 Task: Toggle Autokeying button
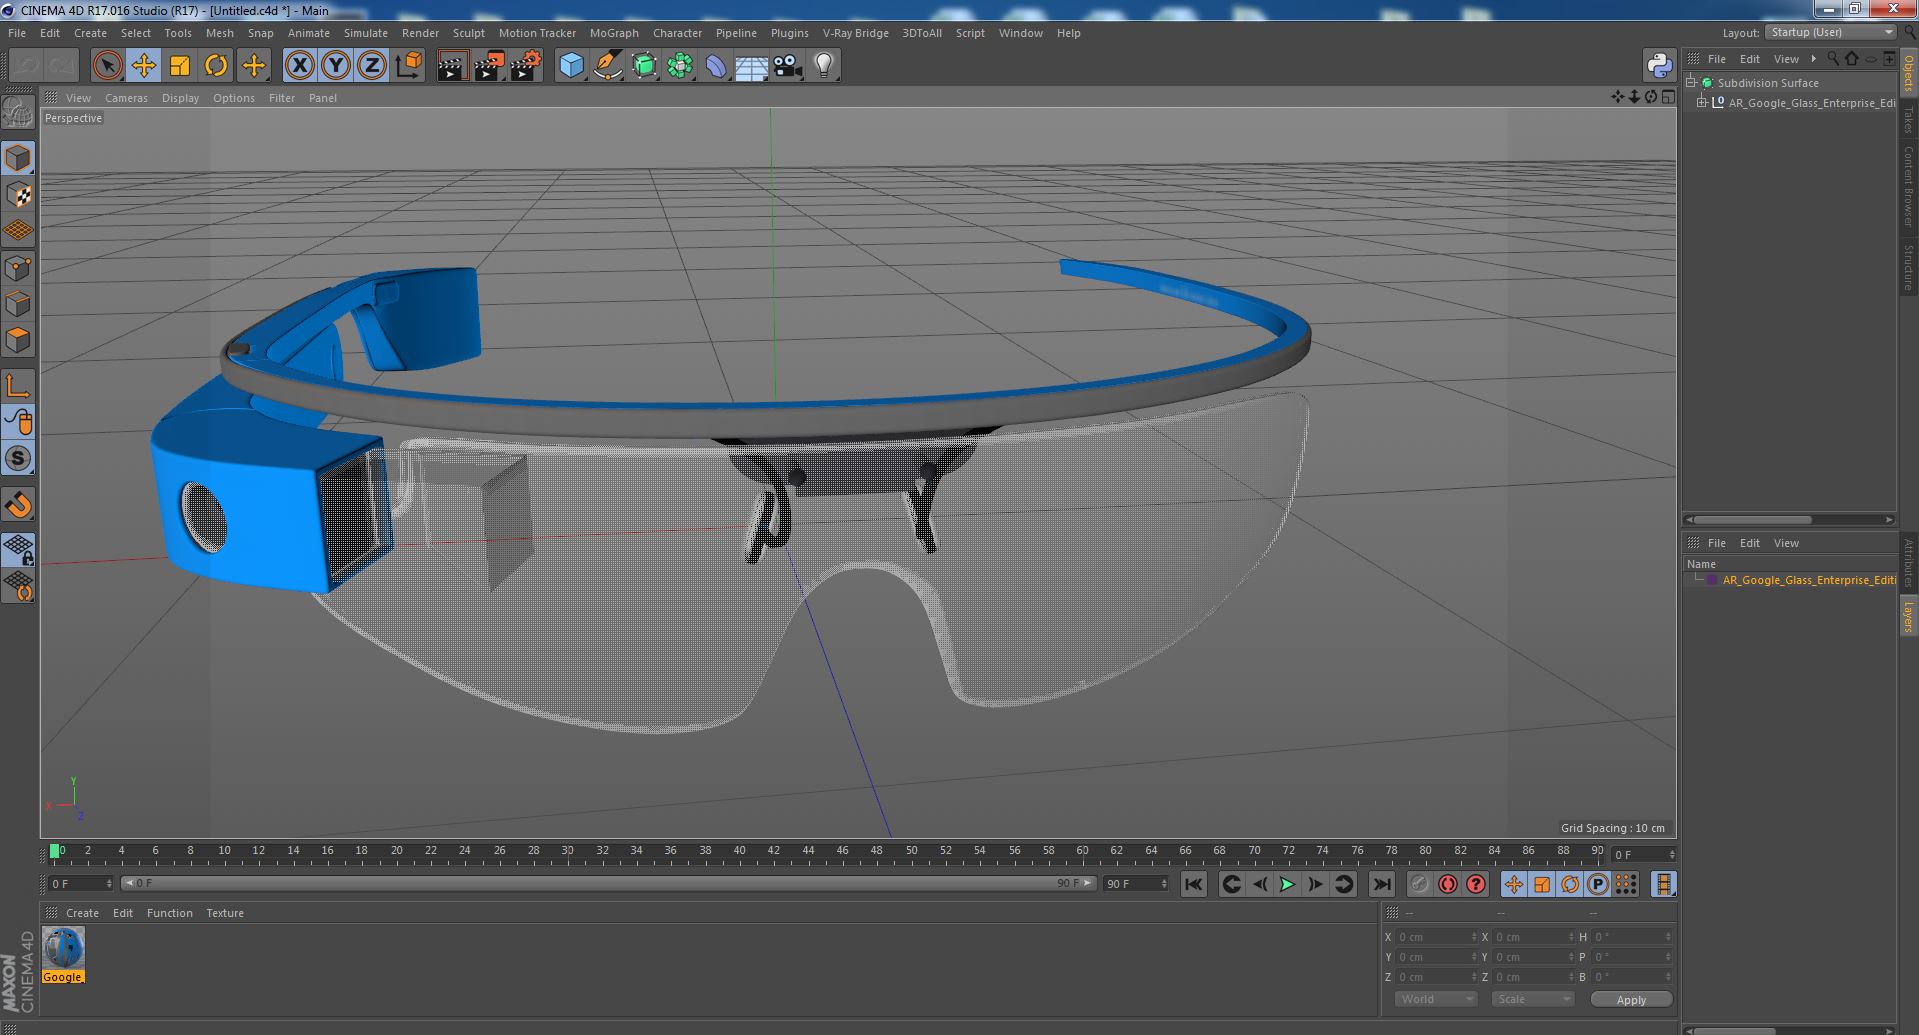pos(1447,884)
